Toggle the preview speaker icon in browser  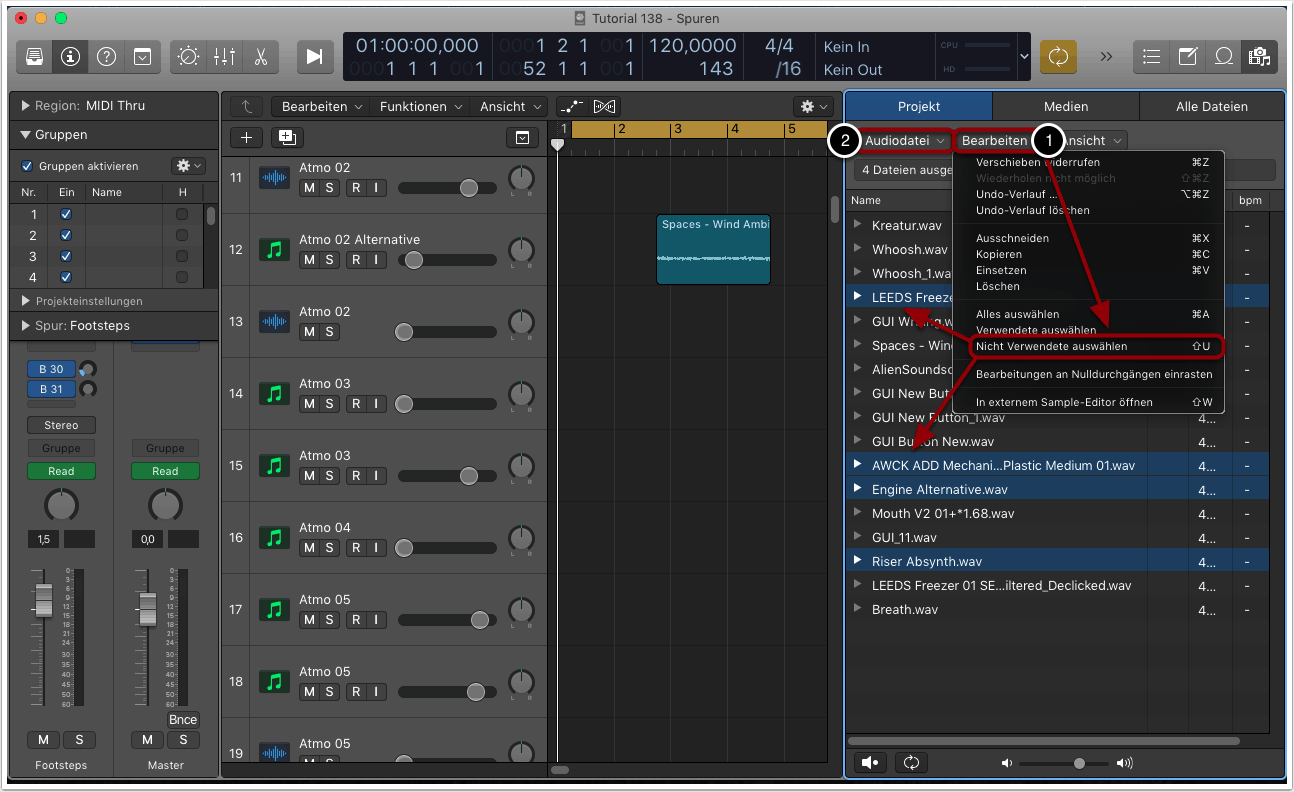[x=870, y=762]
